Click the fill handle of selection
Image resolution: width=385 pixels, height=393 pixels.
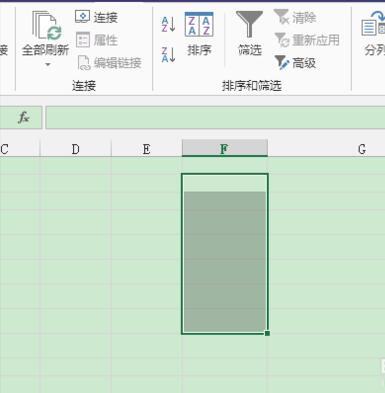point(267,333)
